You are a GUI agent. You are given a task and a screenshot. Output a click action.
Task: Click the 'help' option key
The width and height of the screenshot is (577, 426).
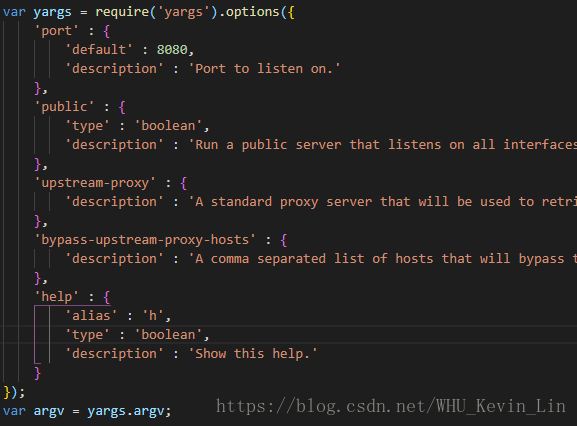tap(56, 297)
